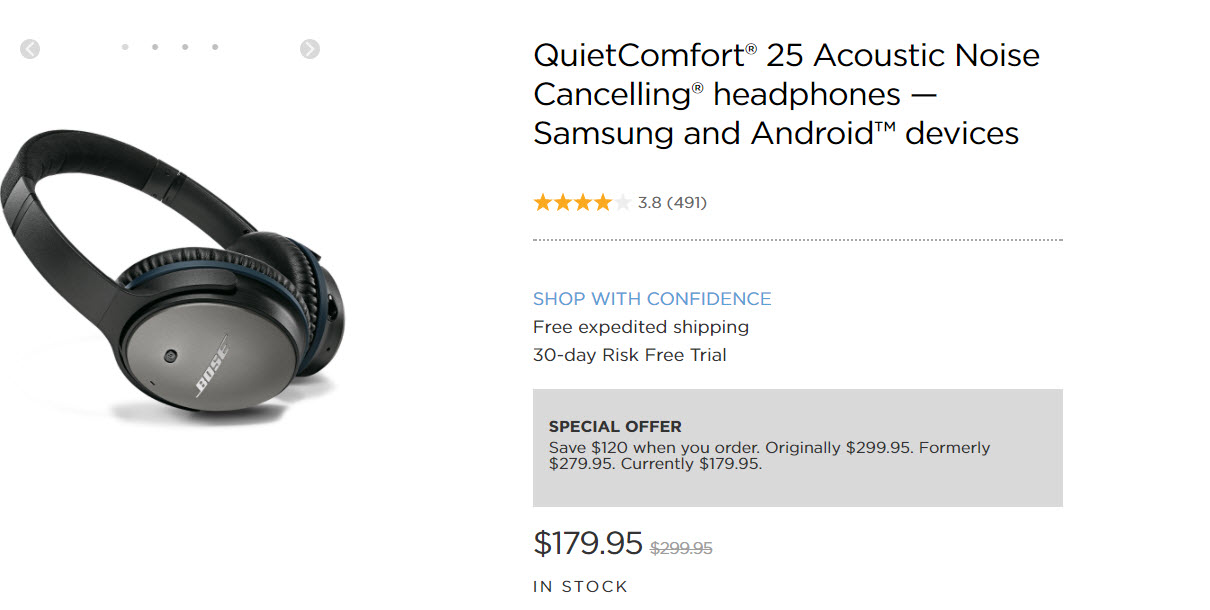
Task: Select the second carousel dot
Action: [x=155, y=47]
